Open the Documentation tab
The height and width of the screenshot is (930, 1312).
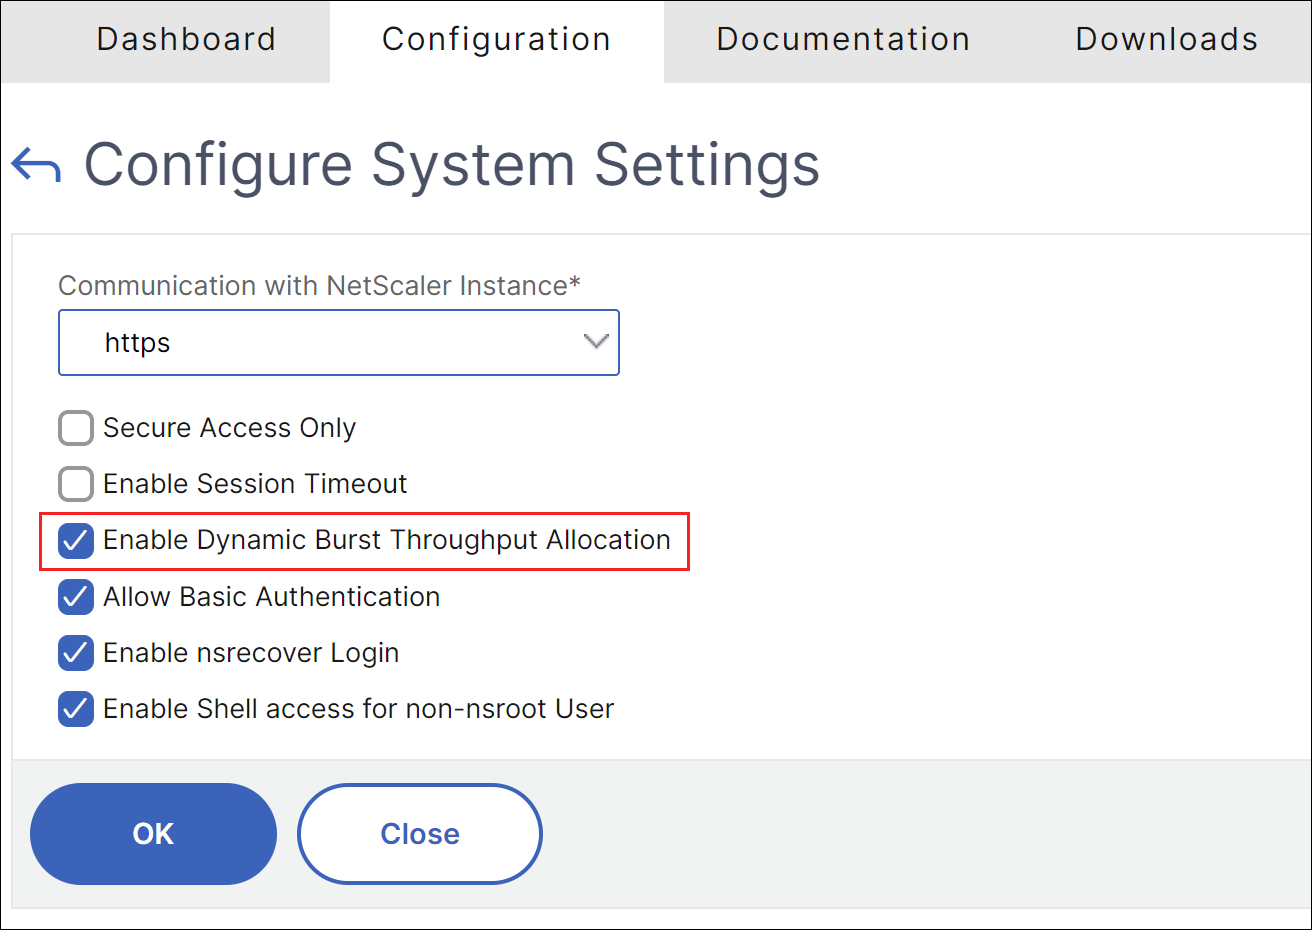(x=843, y=40)
